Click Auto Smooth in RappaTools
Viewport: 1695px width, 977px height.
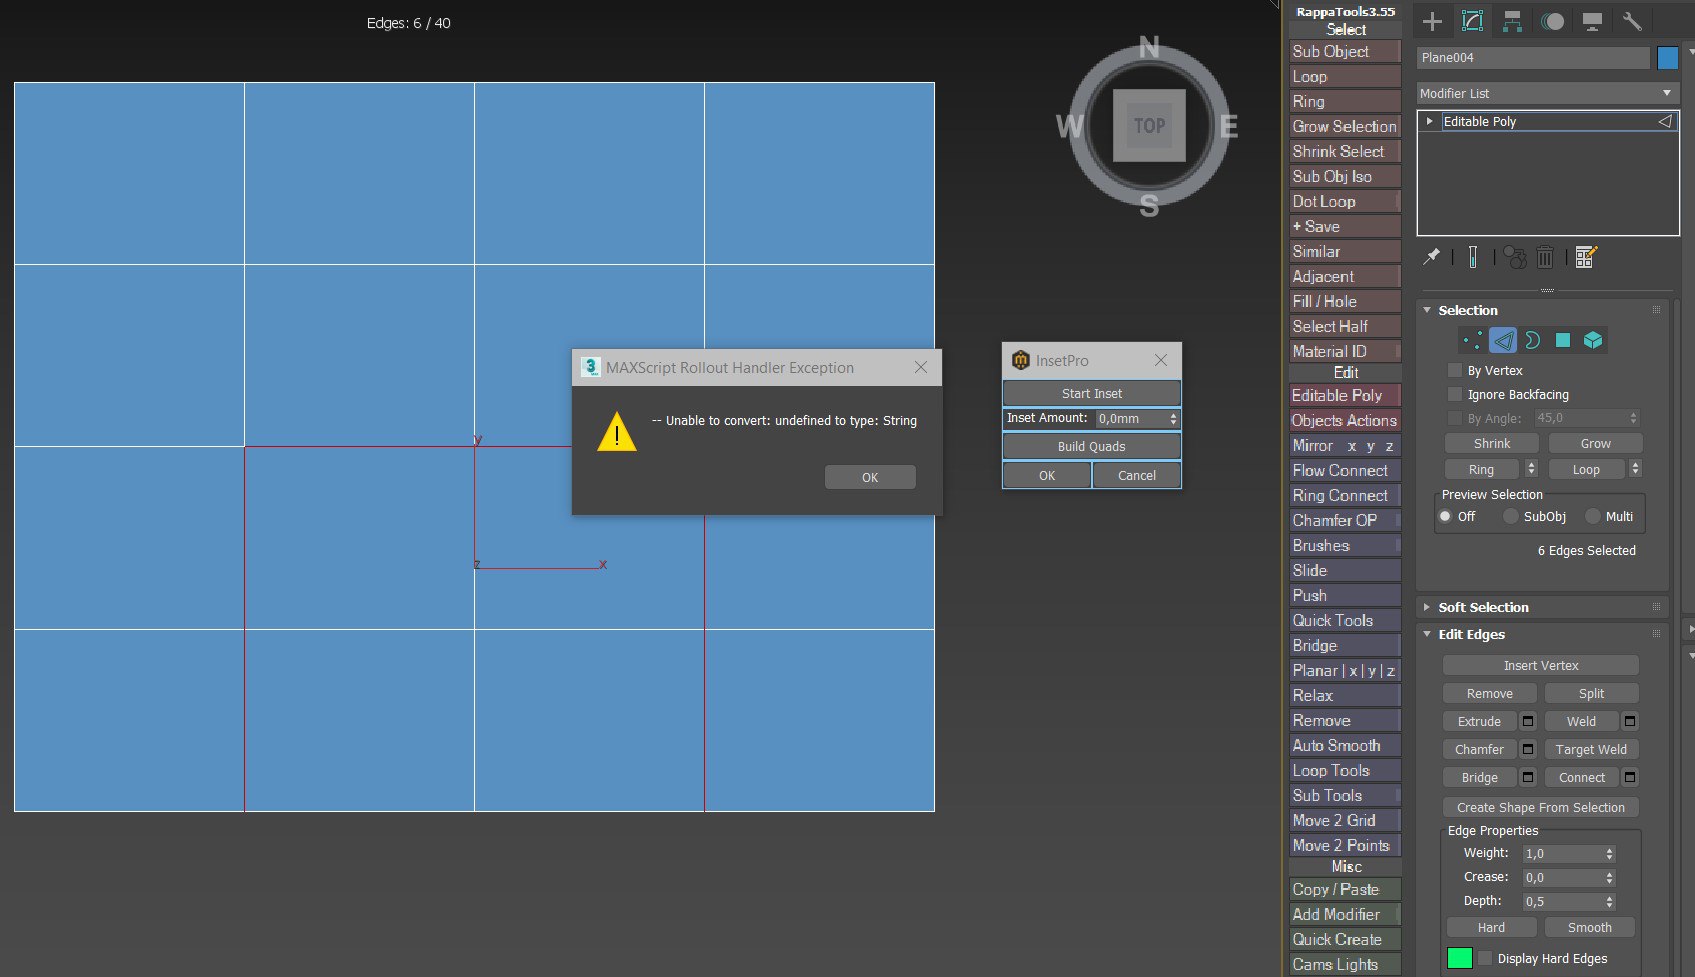point(1344,746)
